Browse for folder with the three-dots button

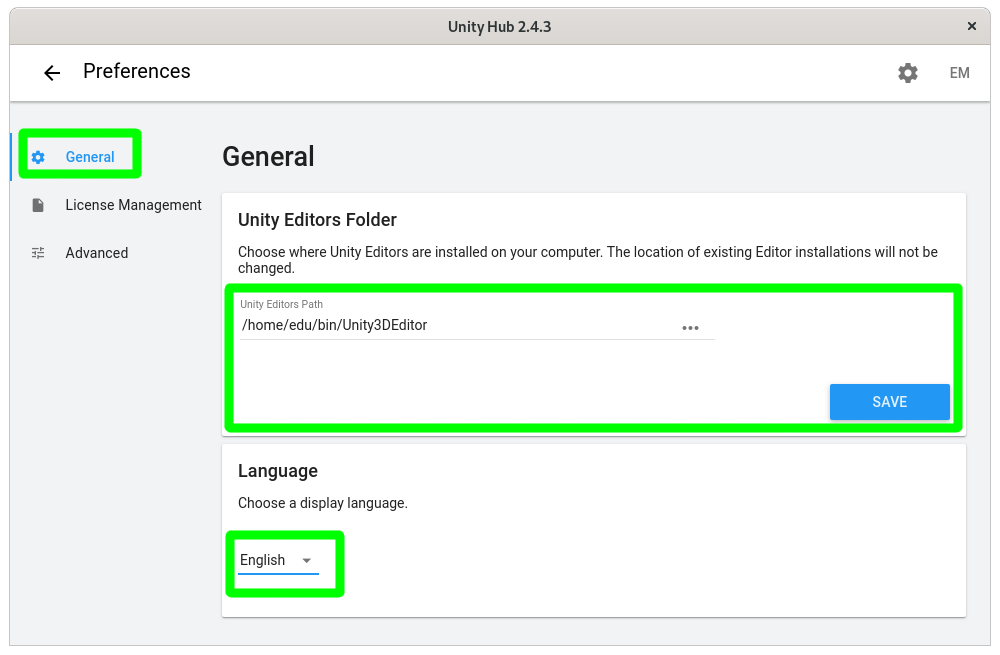pyautogui.click(x=690, y=328)
